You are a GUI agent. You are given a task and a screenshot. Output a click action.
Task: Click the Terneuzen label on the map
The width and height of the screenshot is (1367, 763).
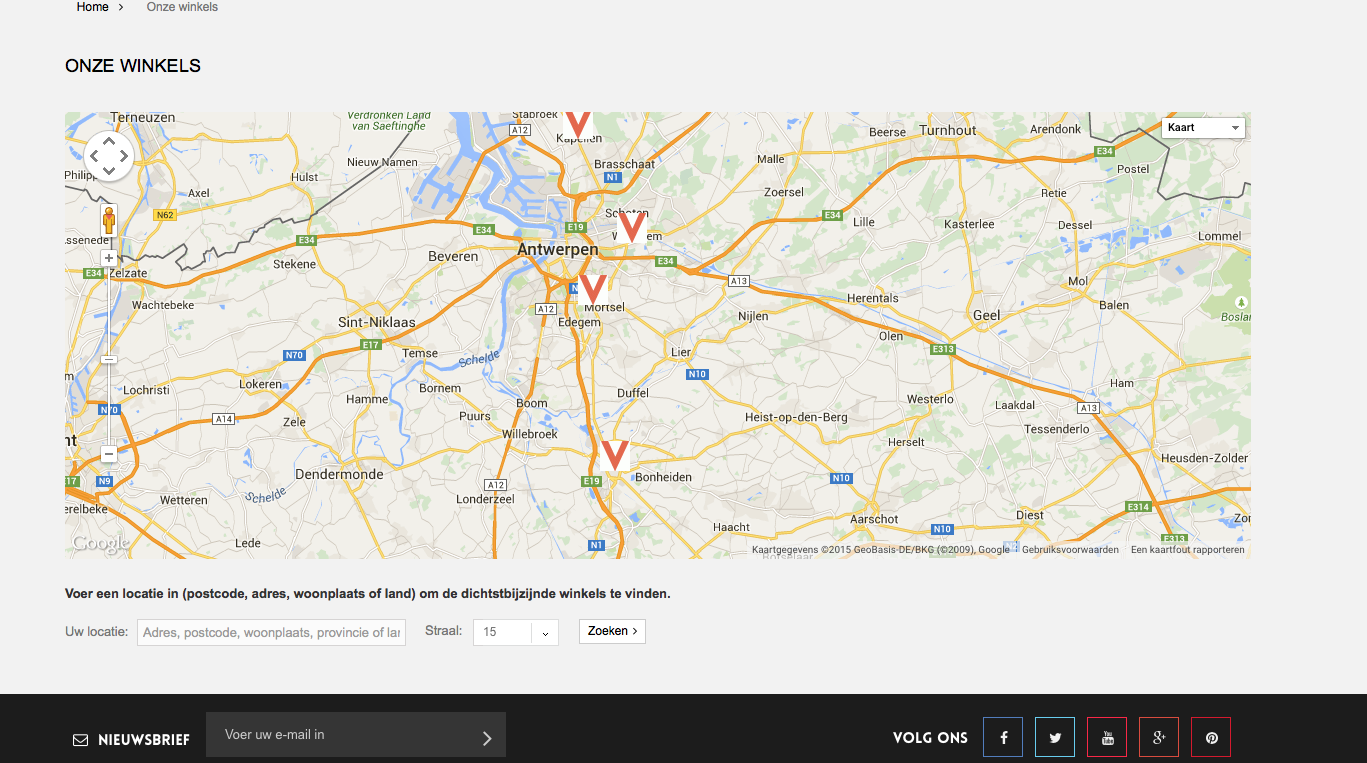[143, 118]
